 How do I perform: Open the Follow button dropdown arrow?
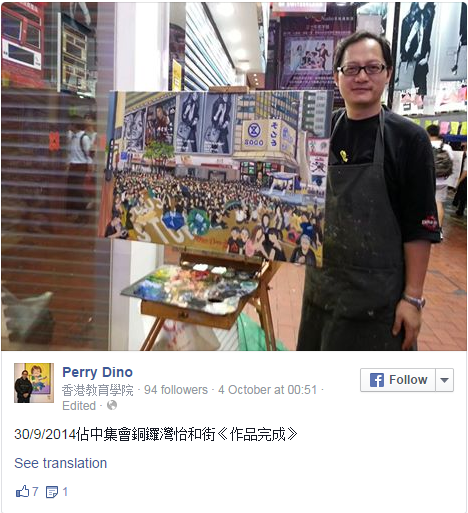444,380
